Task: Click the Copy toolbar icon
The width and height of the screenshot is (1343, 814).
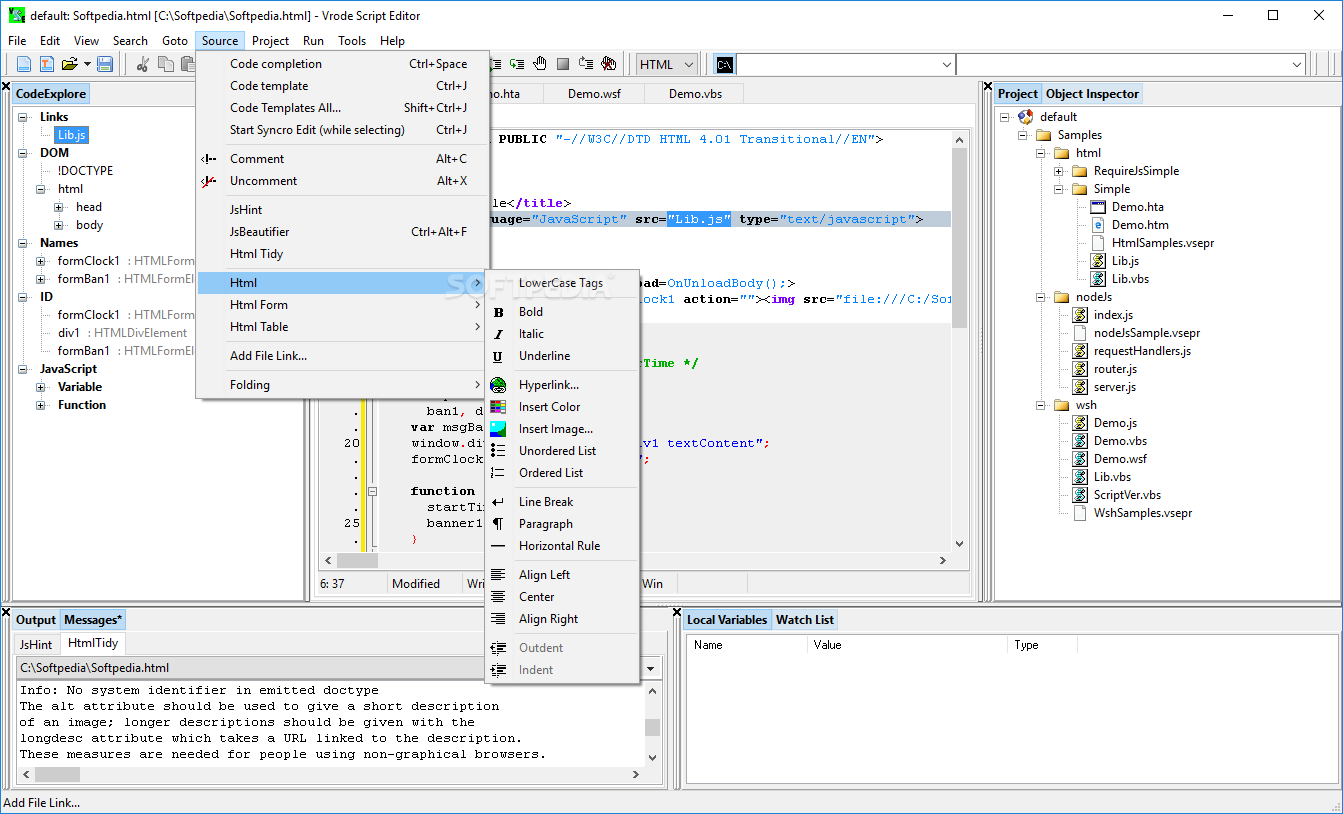Action: tap(165, 64)
